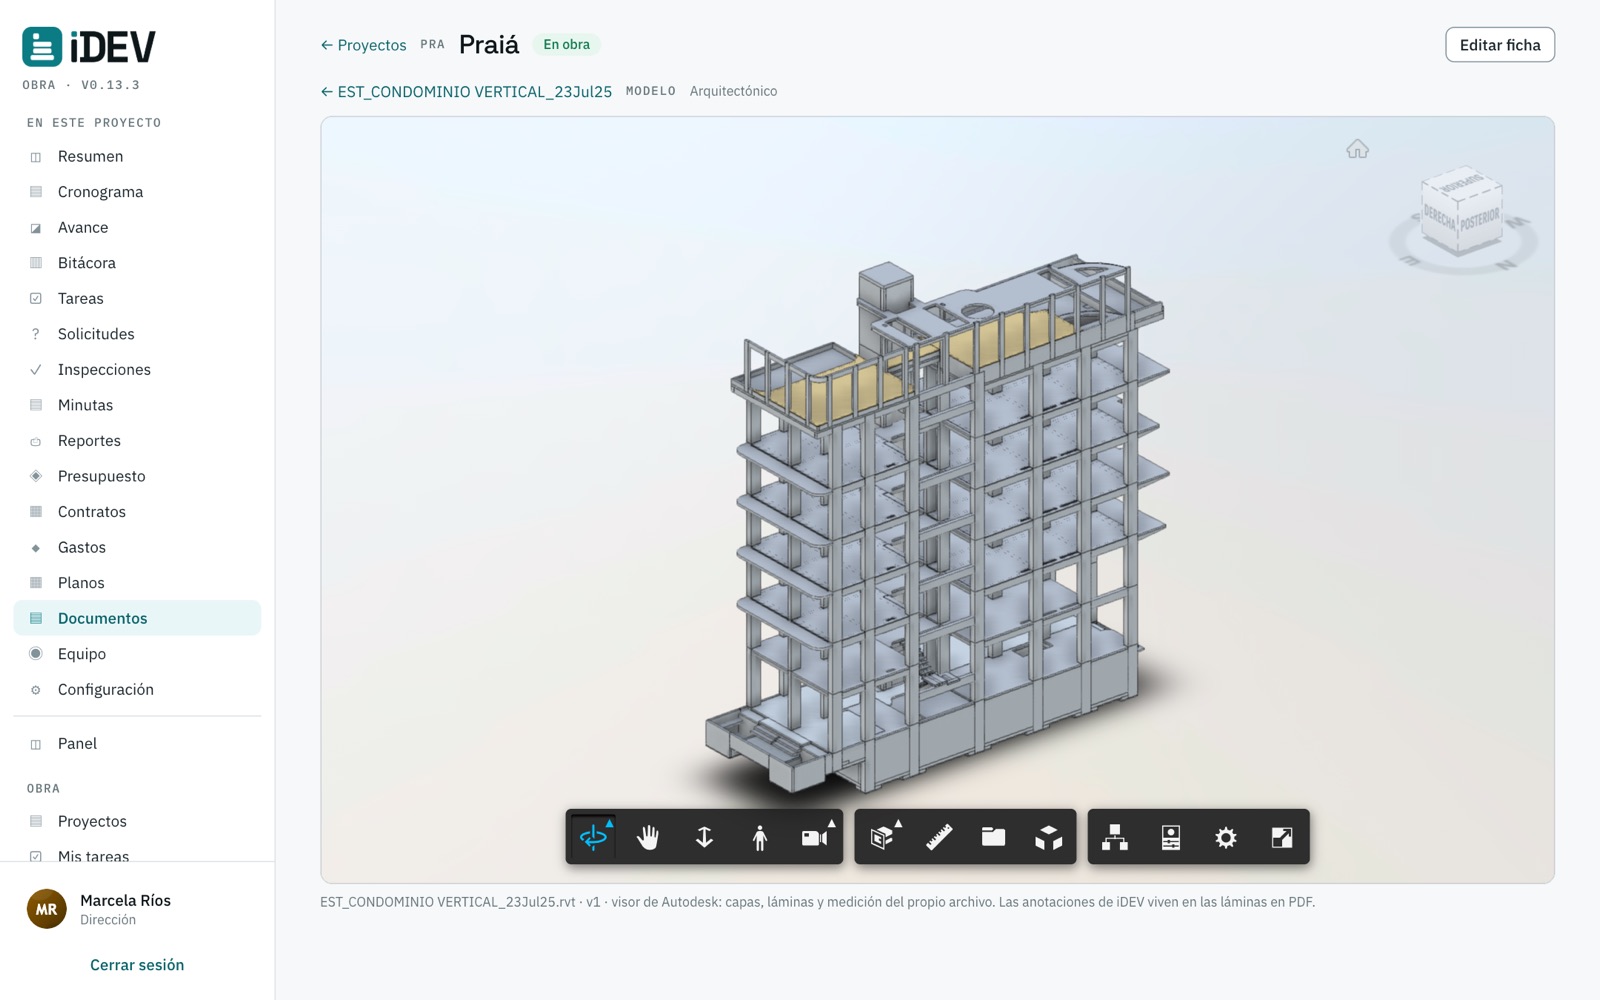
Task: Select Documentos in the sidebar
Action: [x=137, y=618]
